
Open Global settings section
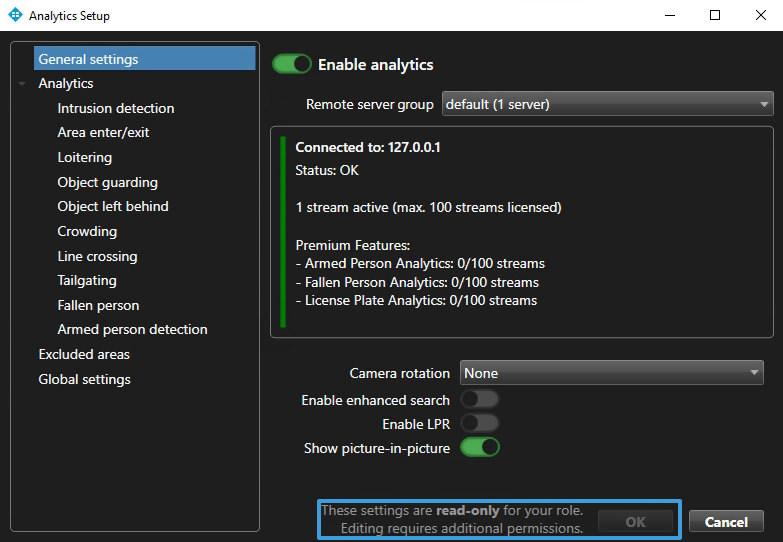point(84,379)
